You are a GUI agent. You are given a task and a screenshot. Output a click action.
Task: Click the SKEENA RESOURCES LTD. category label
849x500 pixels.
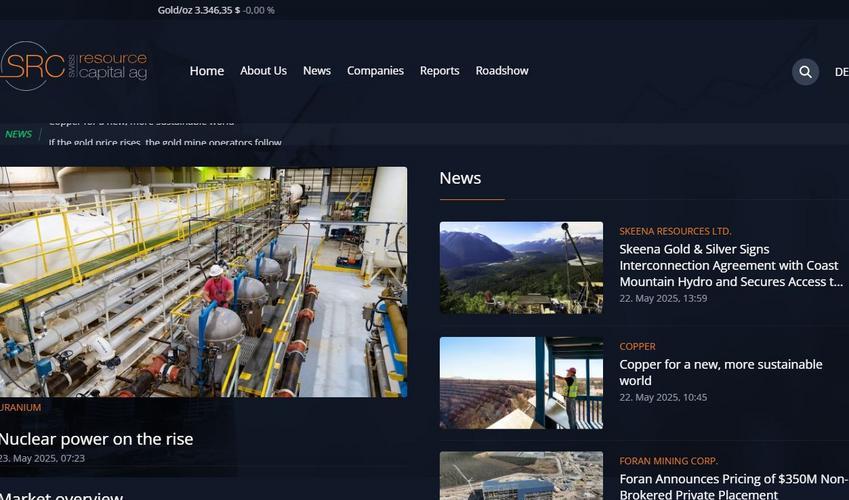[x=675, y=231]
